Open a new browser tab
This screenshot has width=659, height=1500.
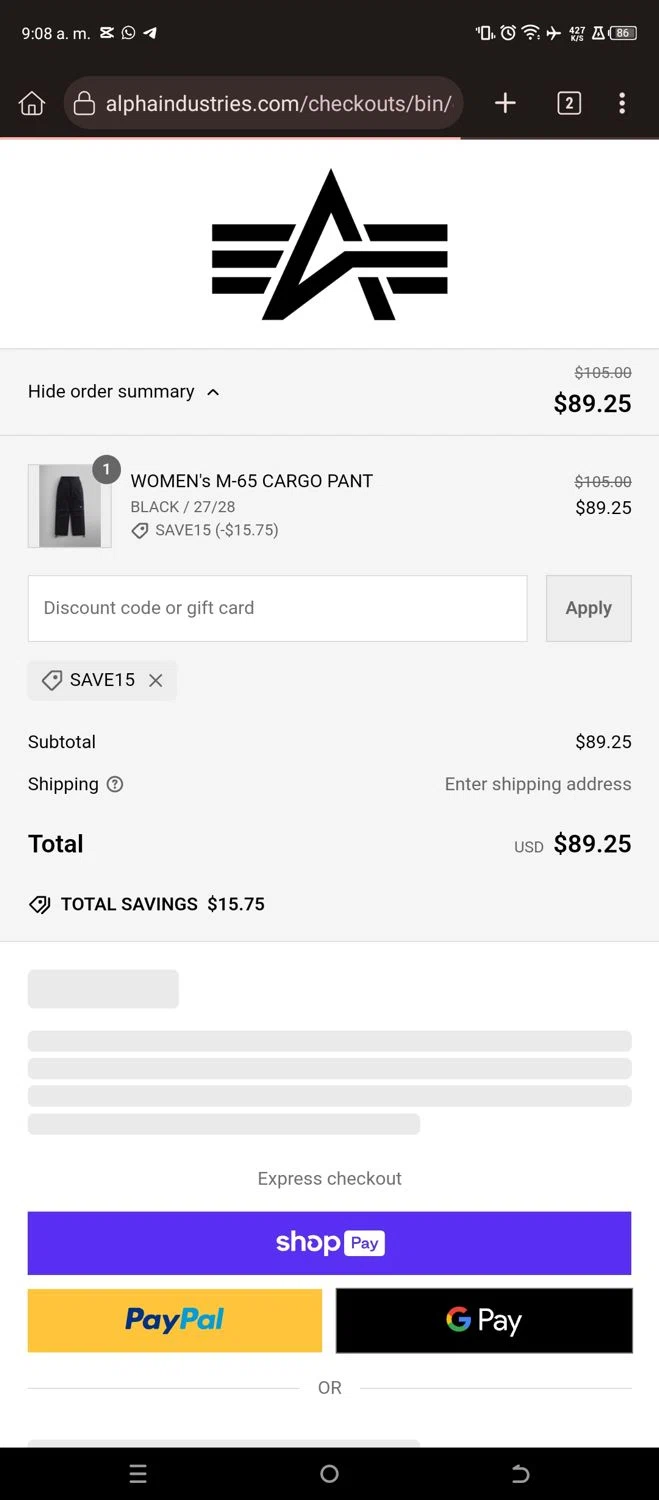tap(505, 103)
